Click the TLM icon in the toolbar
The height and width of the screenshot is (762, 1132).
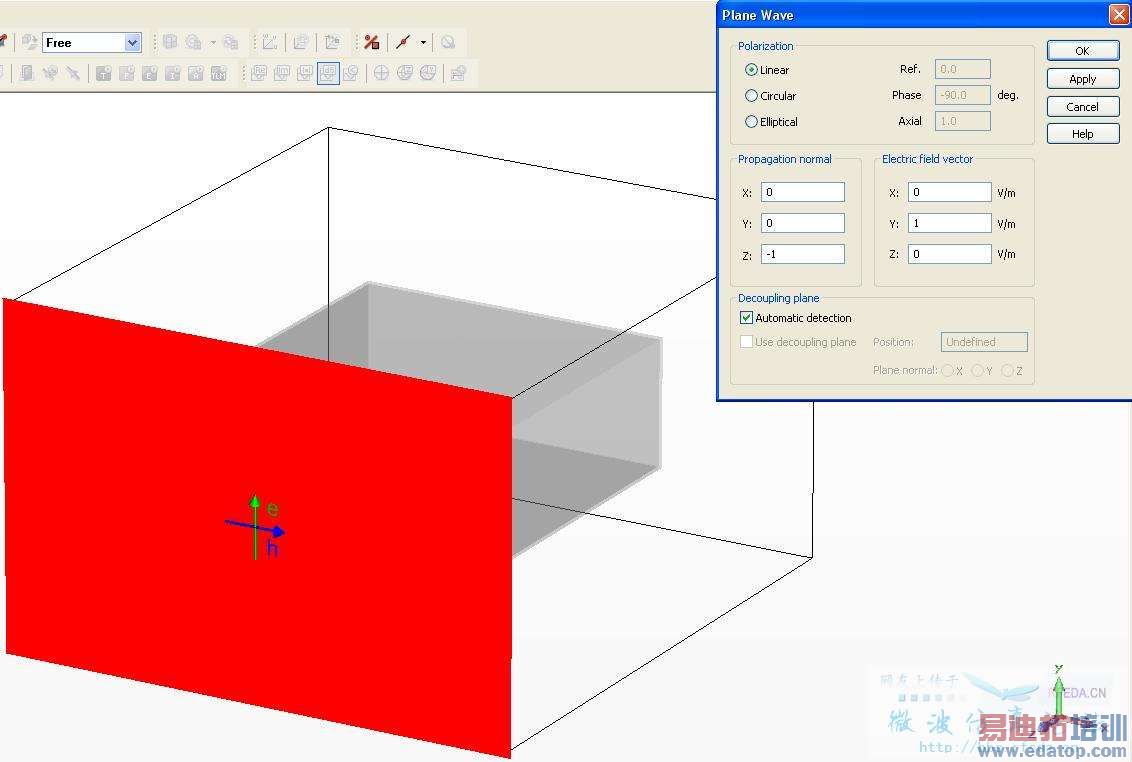(219, 73)
